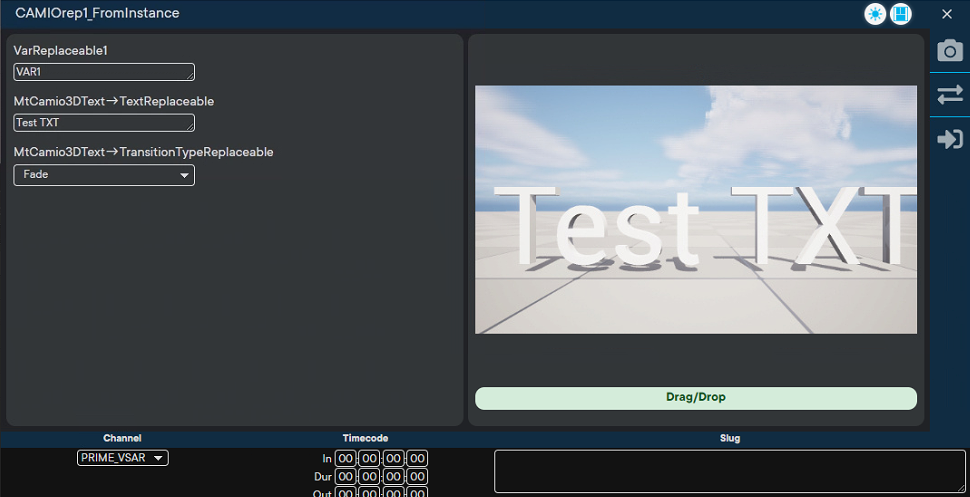Viewport: 970px width, 497px height.
Task: Click the Dur timecode seconds field
Action: coord(394,477)
